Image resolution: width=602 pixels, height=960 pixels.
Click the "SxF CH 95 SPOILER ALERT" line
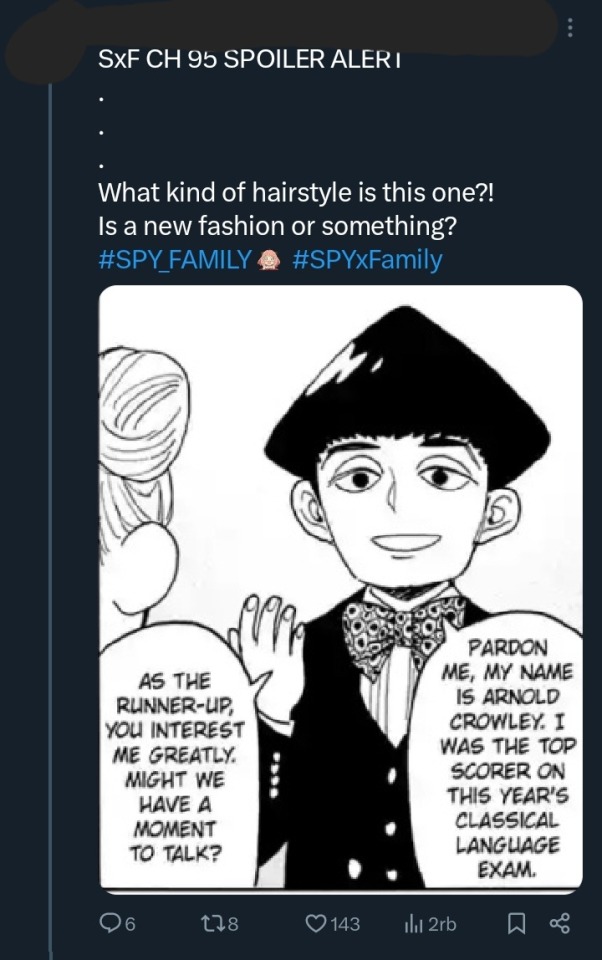click(250, 58)
